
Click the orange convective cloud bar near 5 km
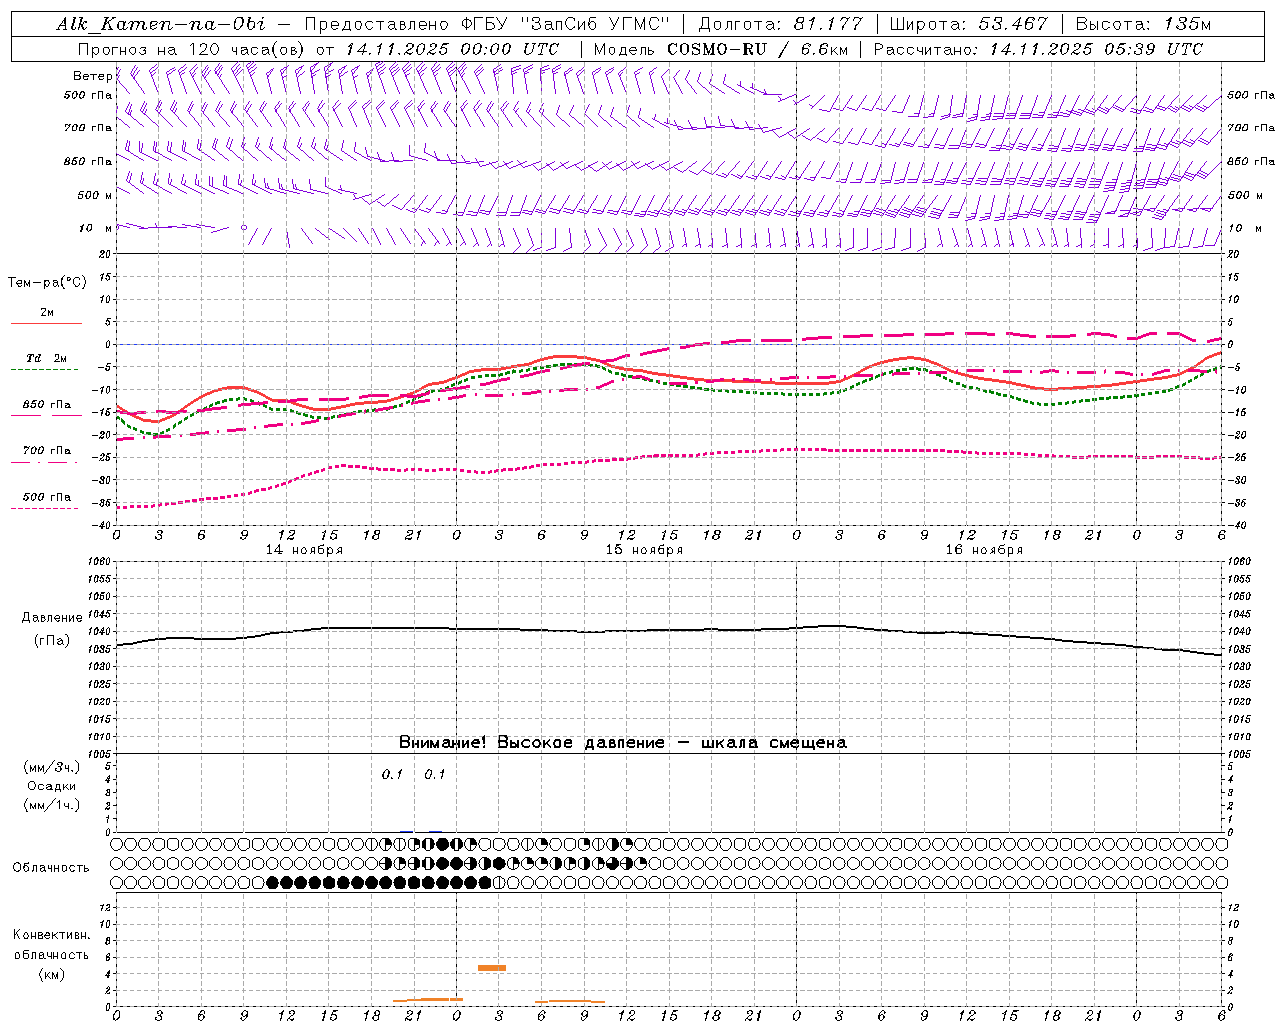click(x=492, y=968)
